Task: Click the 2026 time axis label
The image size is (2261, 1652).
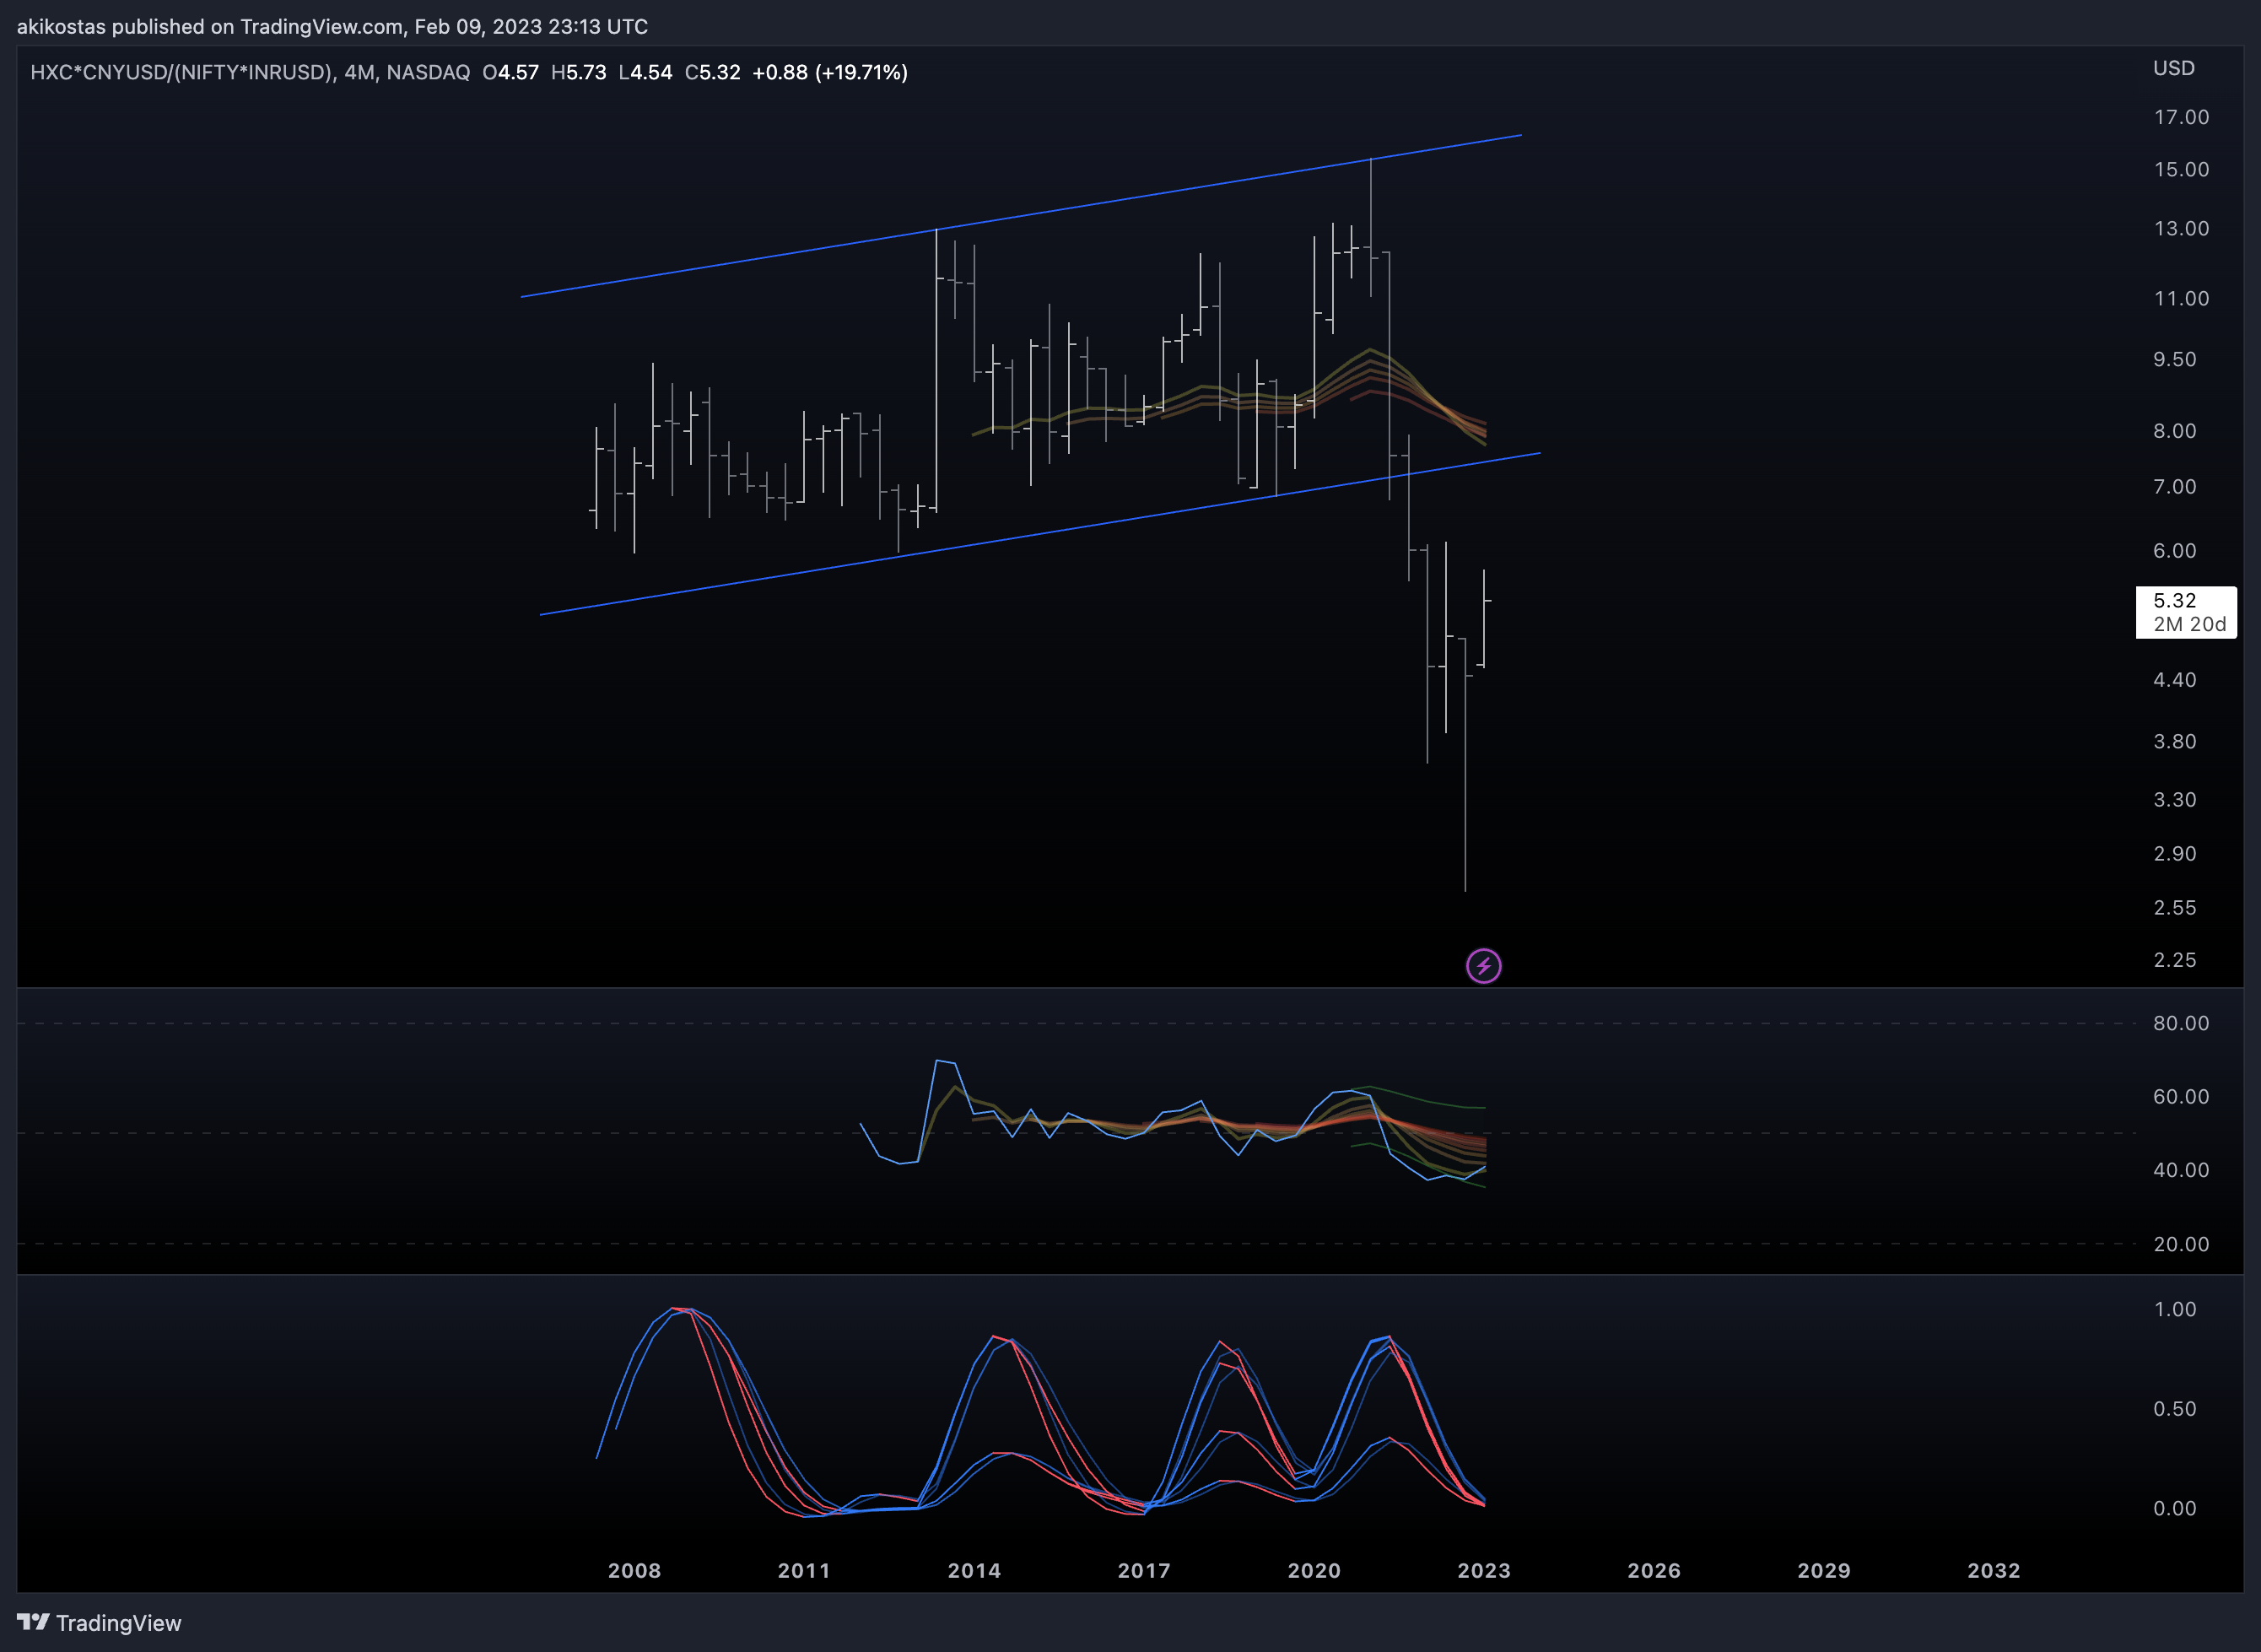Action: click(x=1654, y=1570)
